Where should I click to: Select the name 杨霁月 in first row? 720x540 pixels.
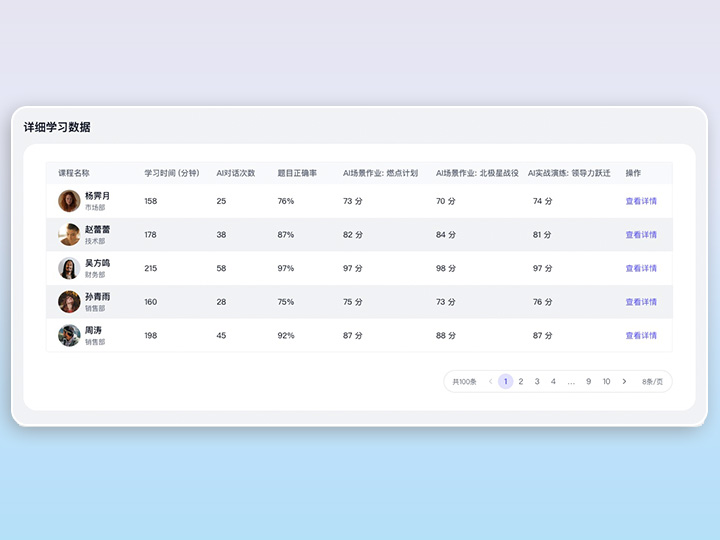[97, 196]
